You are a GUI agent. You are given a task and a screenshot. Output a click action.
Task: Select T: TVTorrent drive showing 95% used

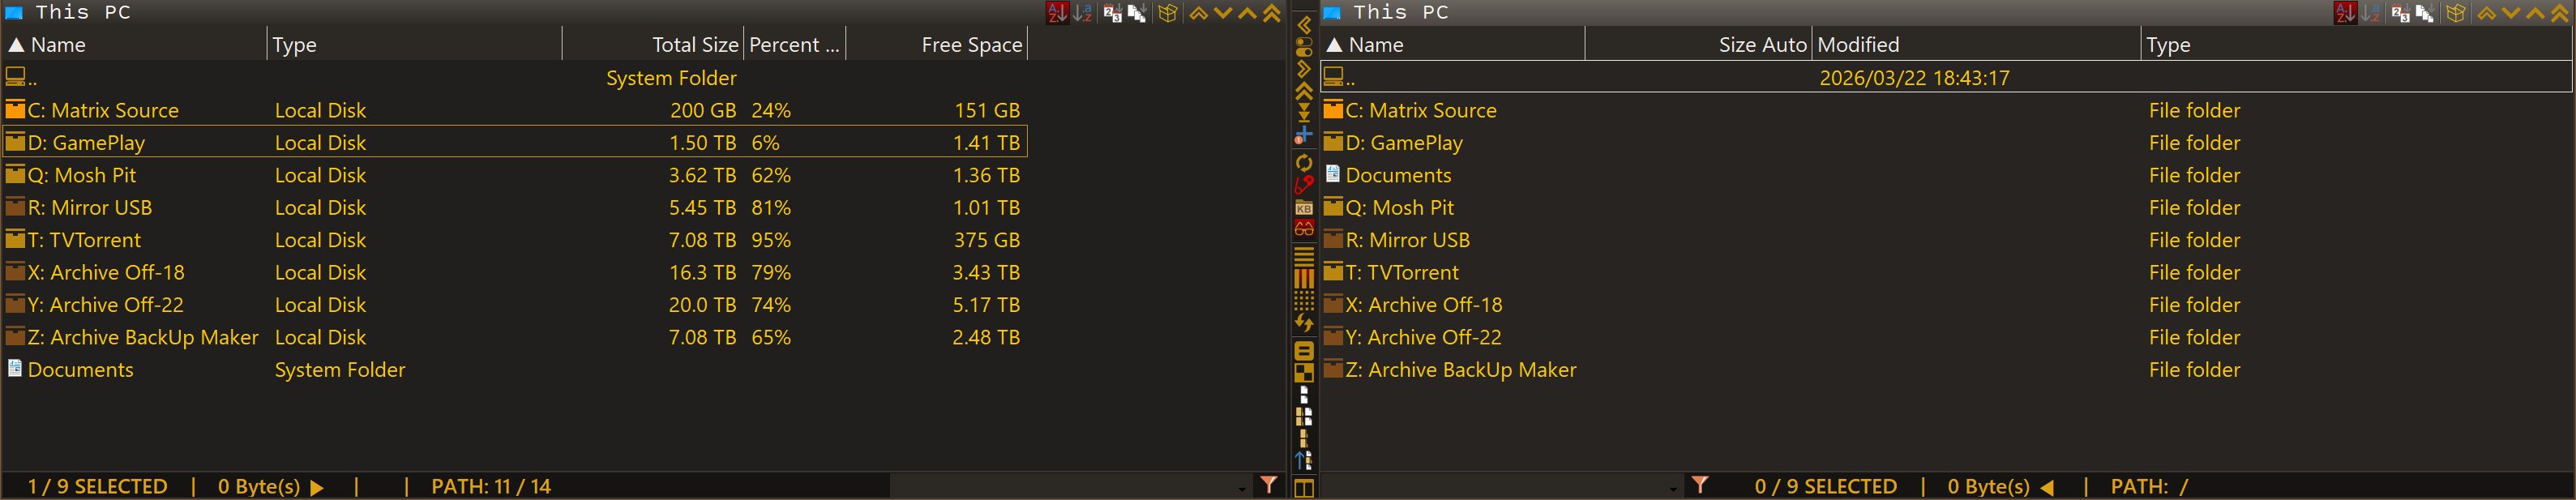coord(84,240)
